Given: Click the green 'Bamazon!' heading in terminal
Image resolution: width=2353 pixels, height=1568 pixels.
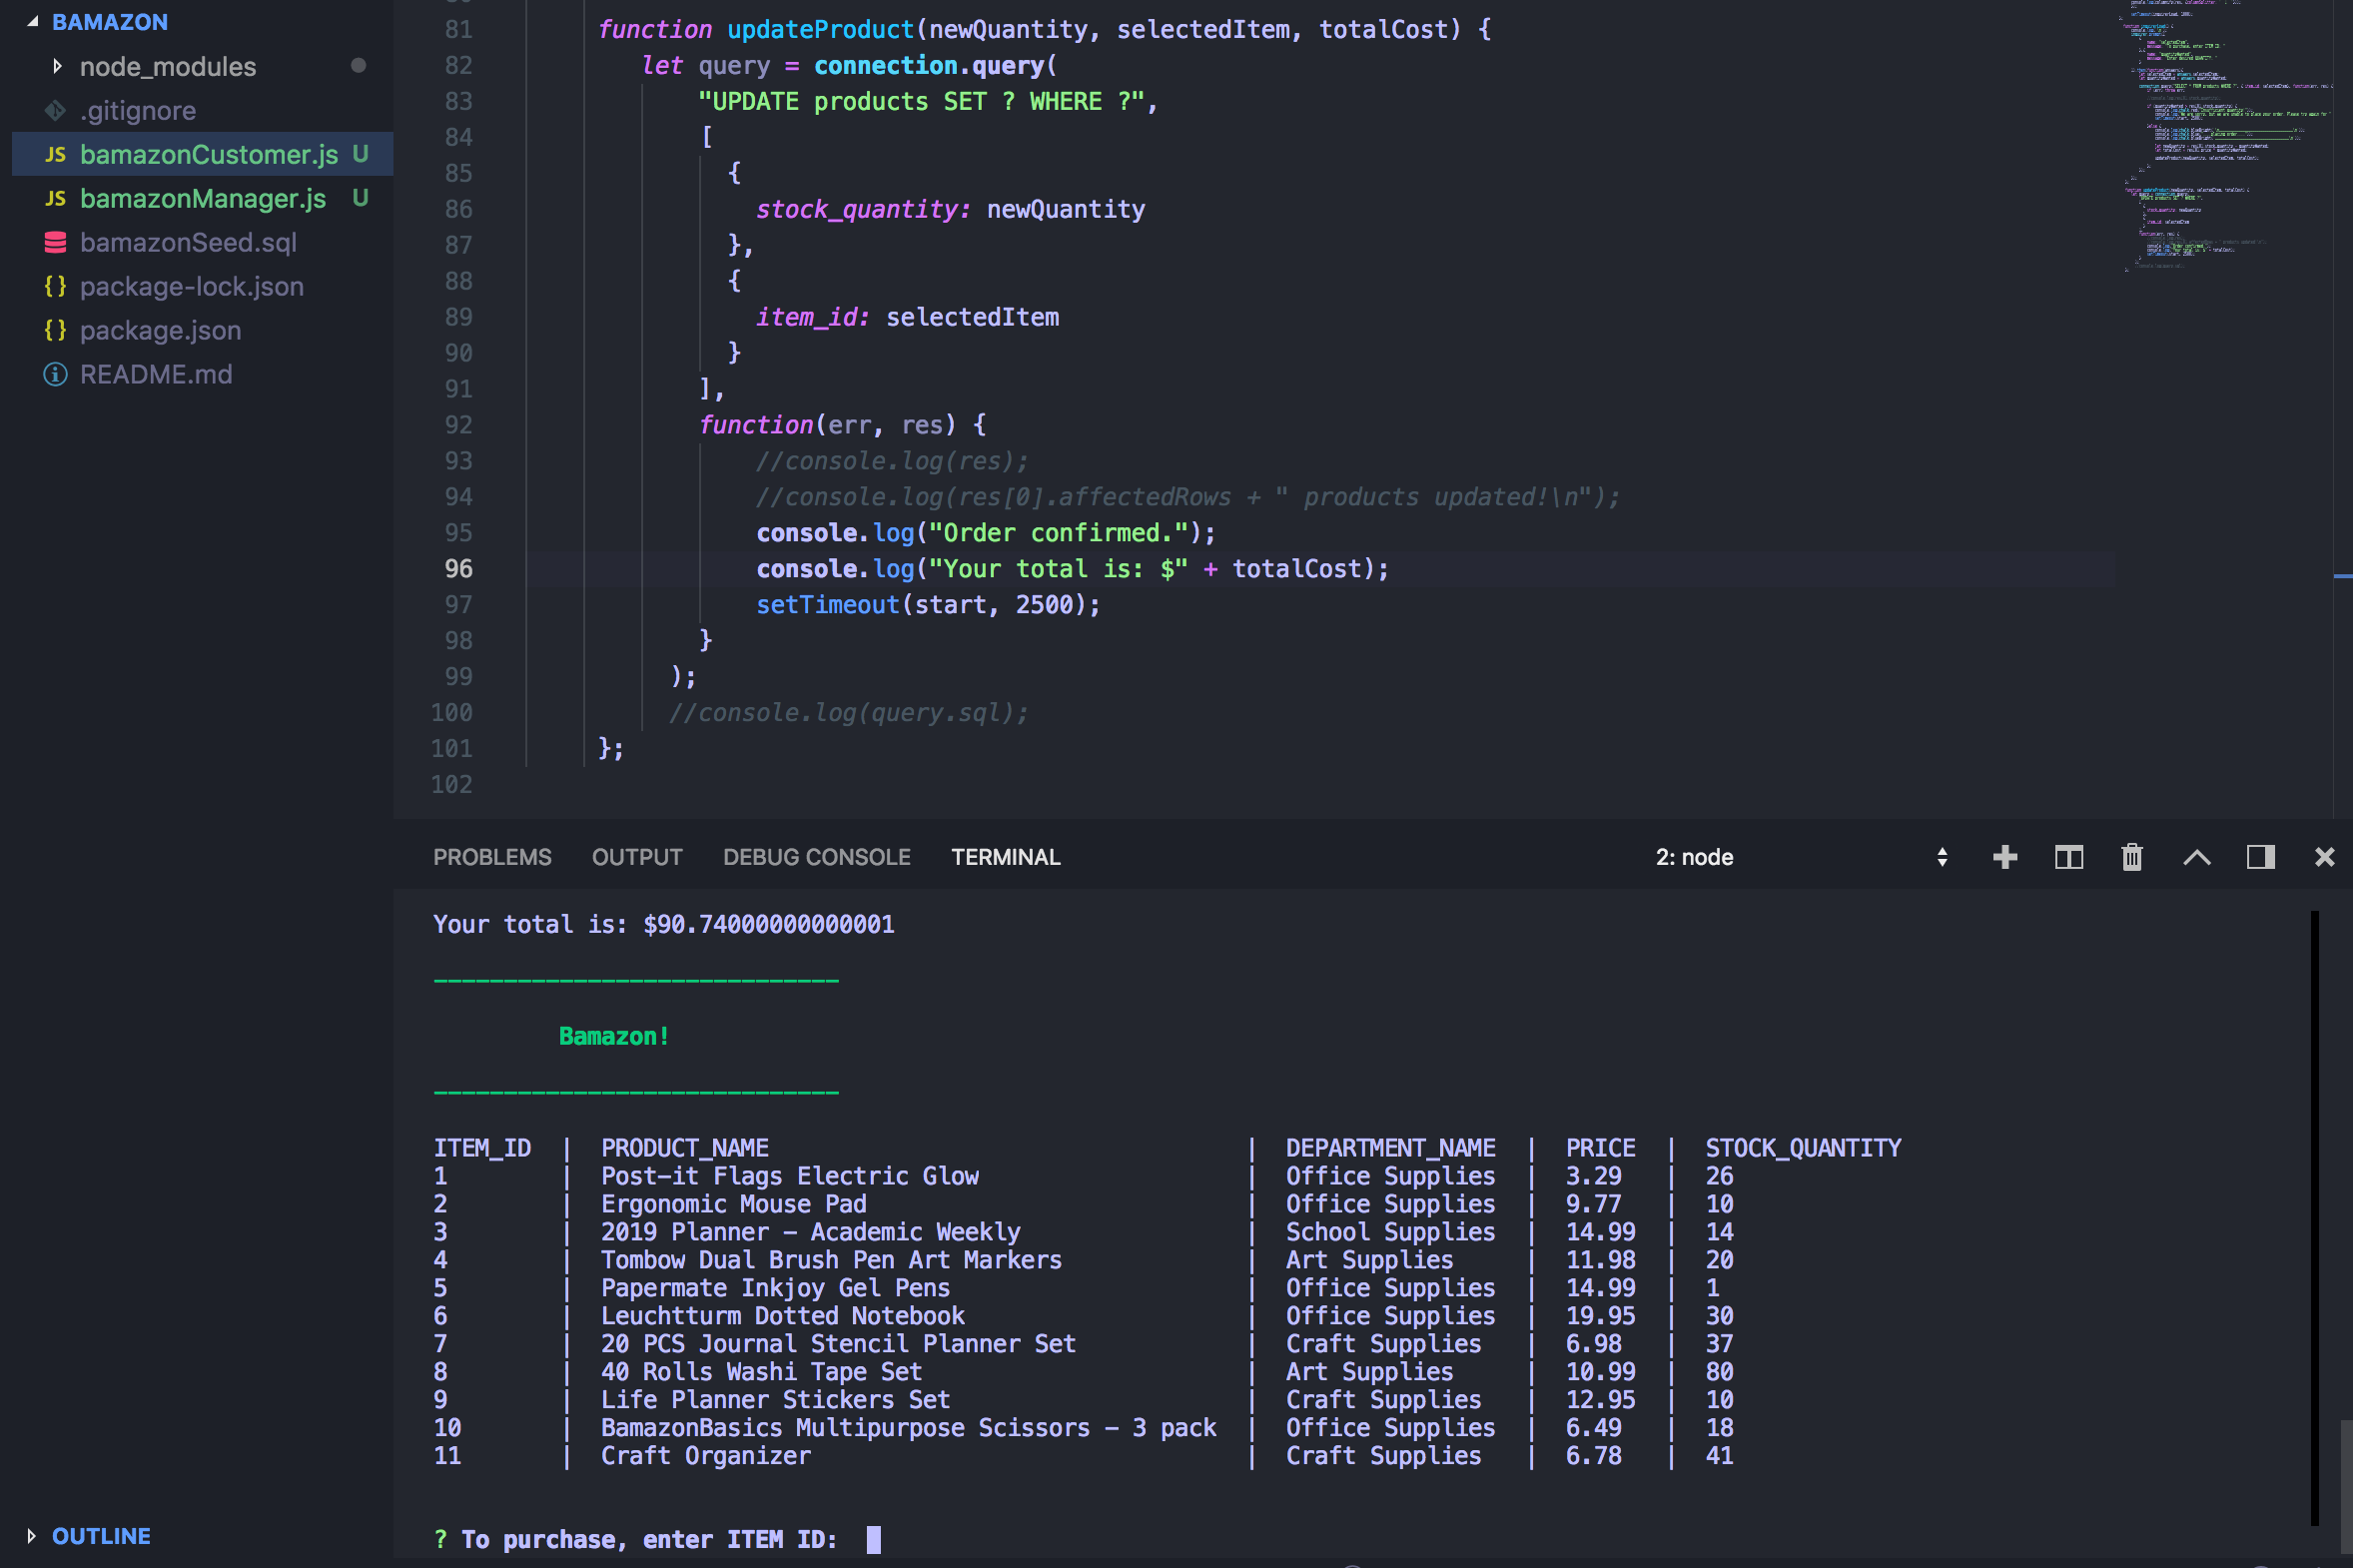Looking at the screenshot, I should 614,1036.
